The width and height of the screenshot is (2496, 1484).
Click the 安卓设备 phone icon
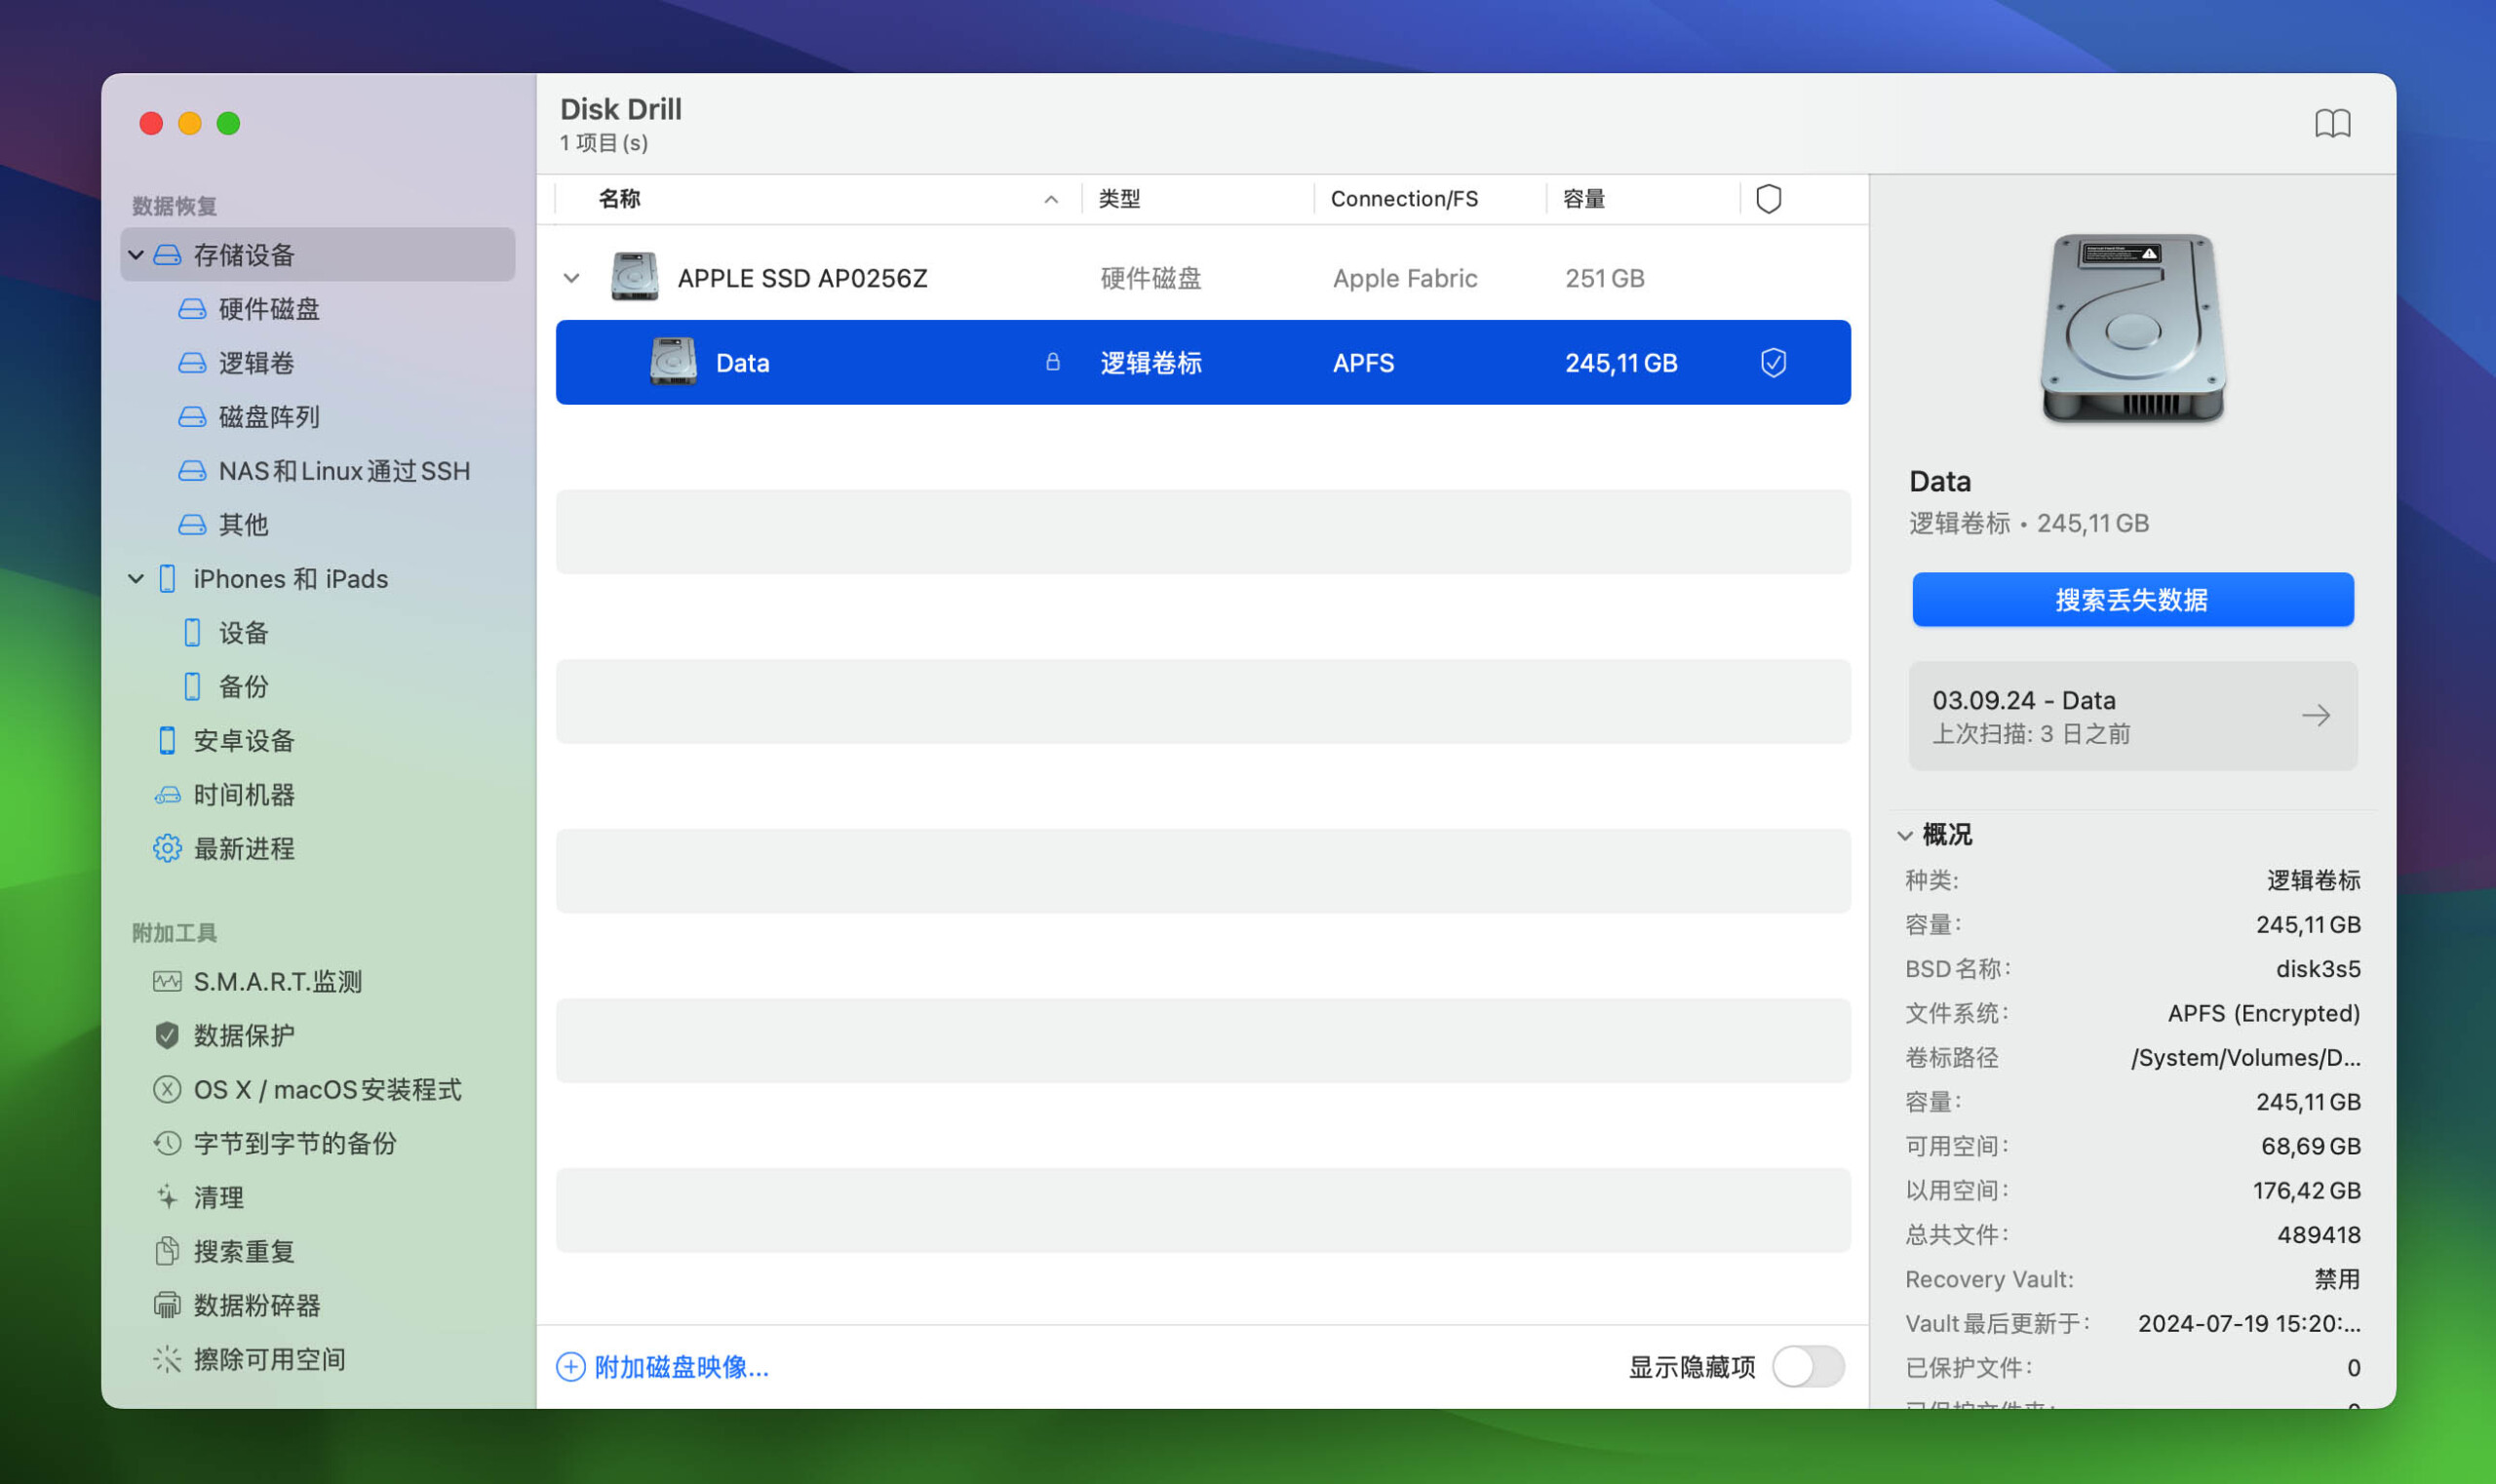(x=167, y=741)
